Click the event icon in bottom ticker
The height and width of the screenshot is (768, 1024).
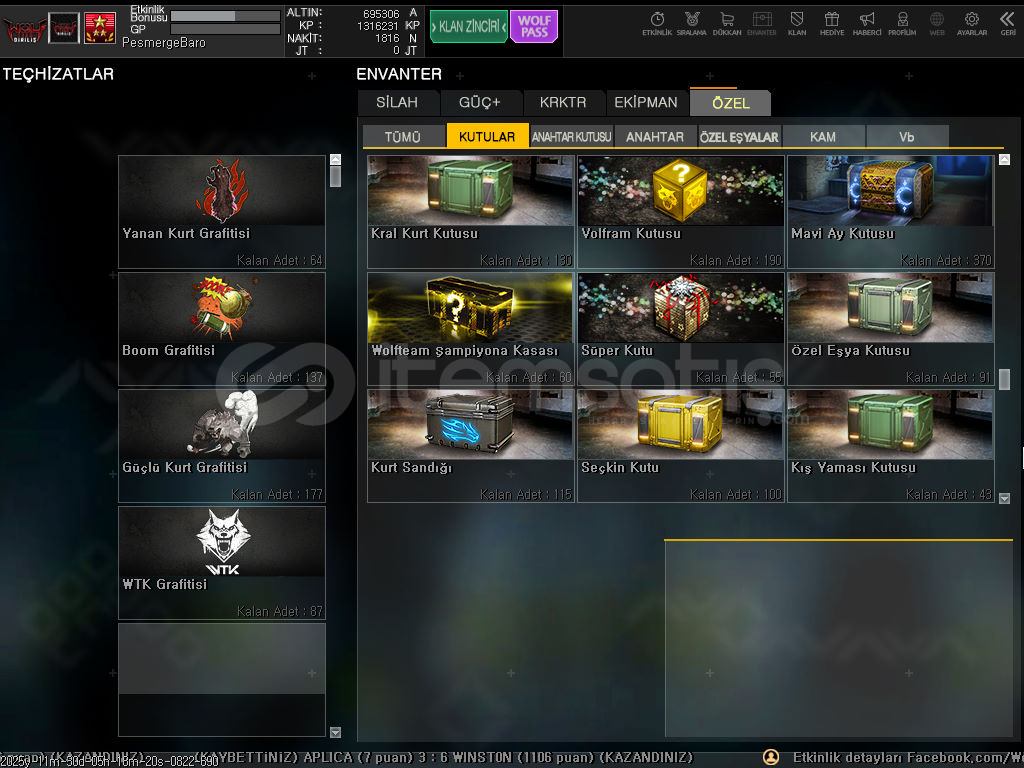point(771,757)
